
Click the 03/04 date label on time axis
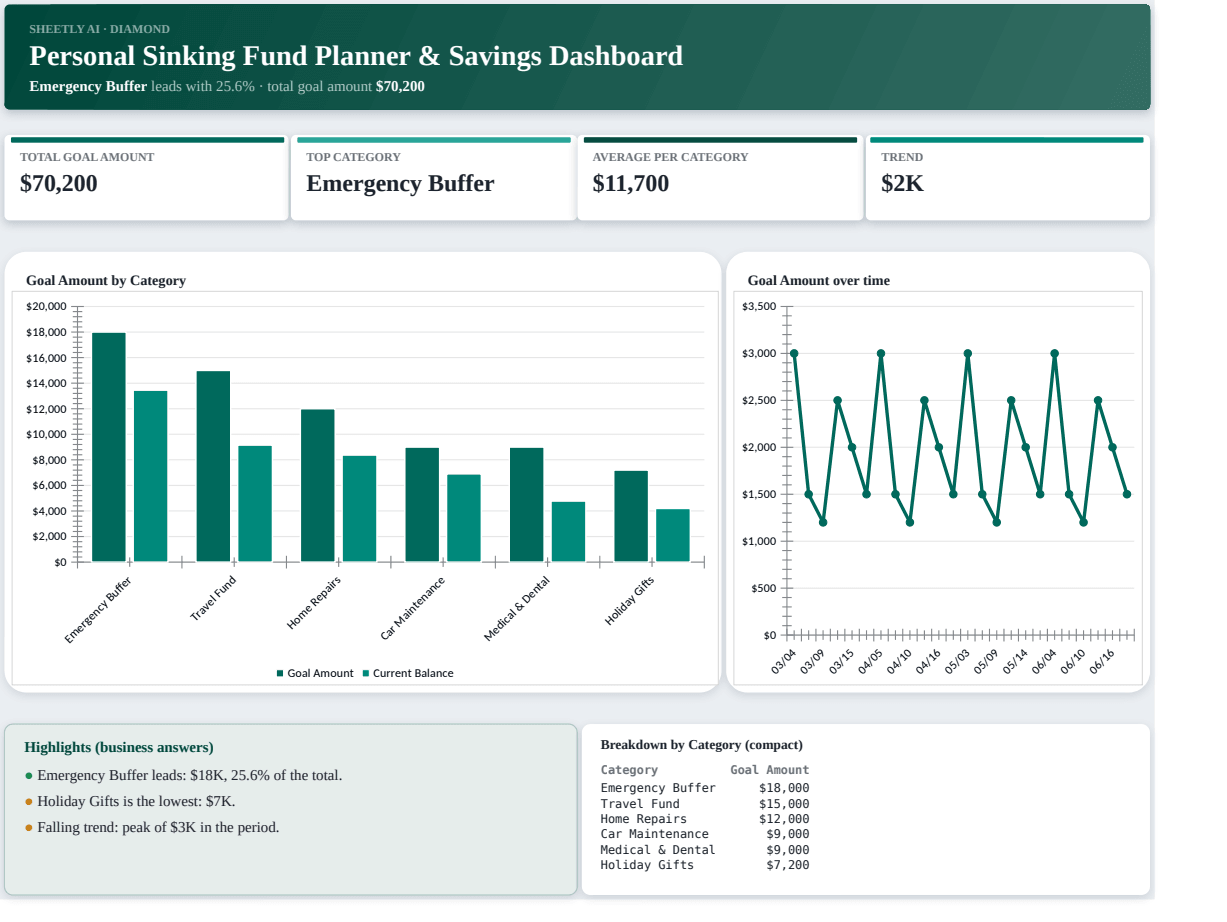tap(784, 661)
